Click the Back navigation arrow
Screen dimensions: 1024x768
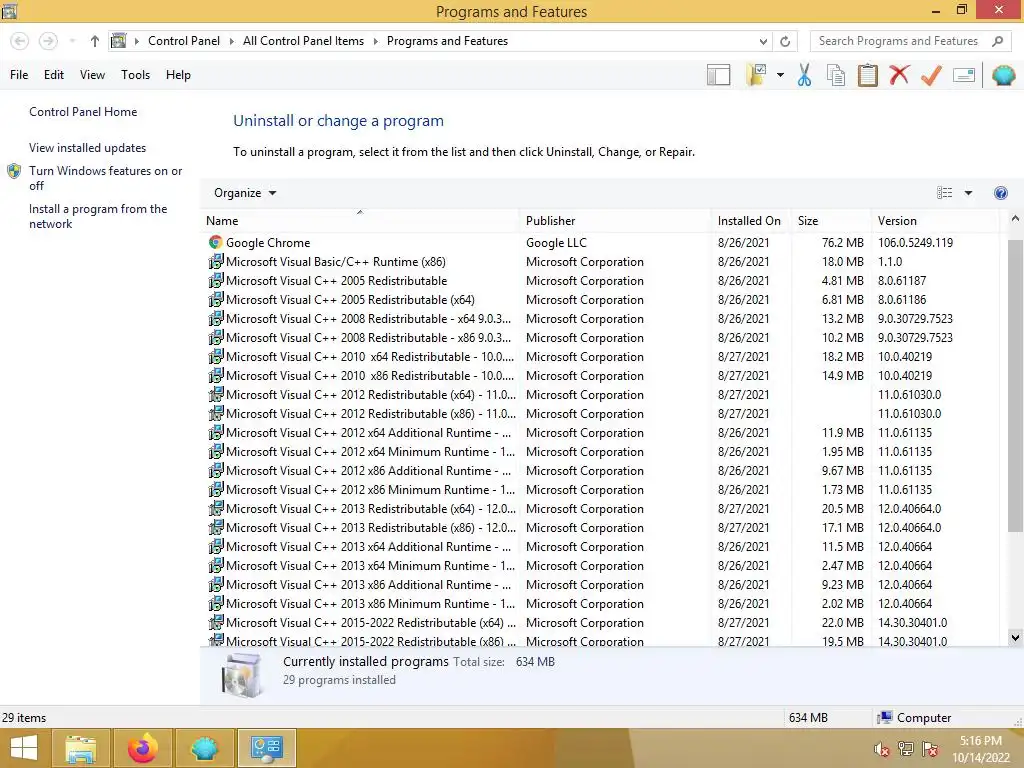tap(20, 41)
